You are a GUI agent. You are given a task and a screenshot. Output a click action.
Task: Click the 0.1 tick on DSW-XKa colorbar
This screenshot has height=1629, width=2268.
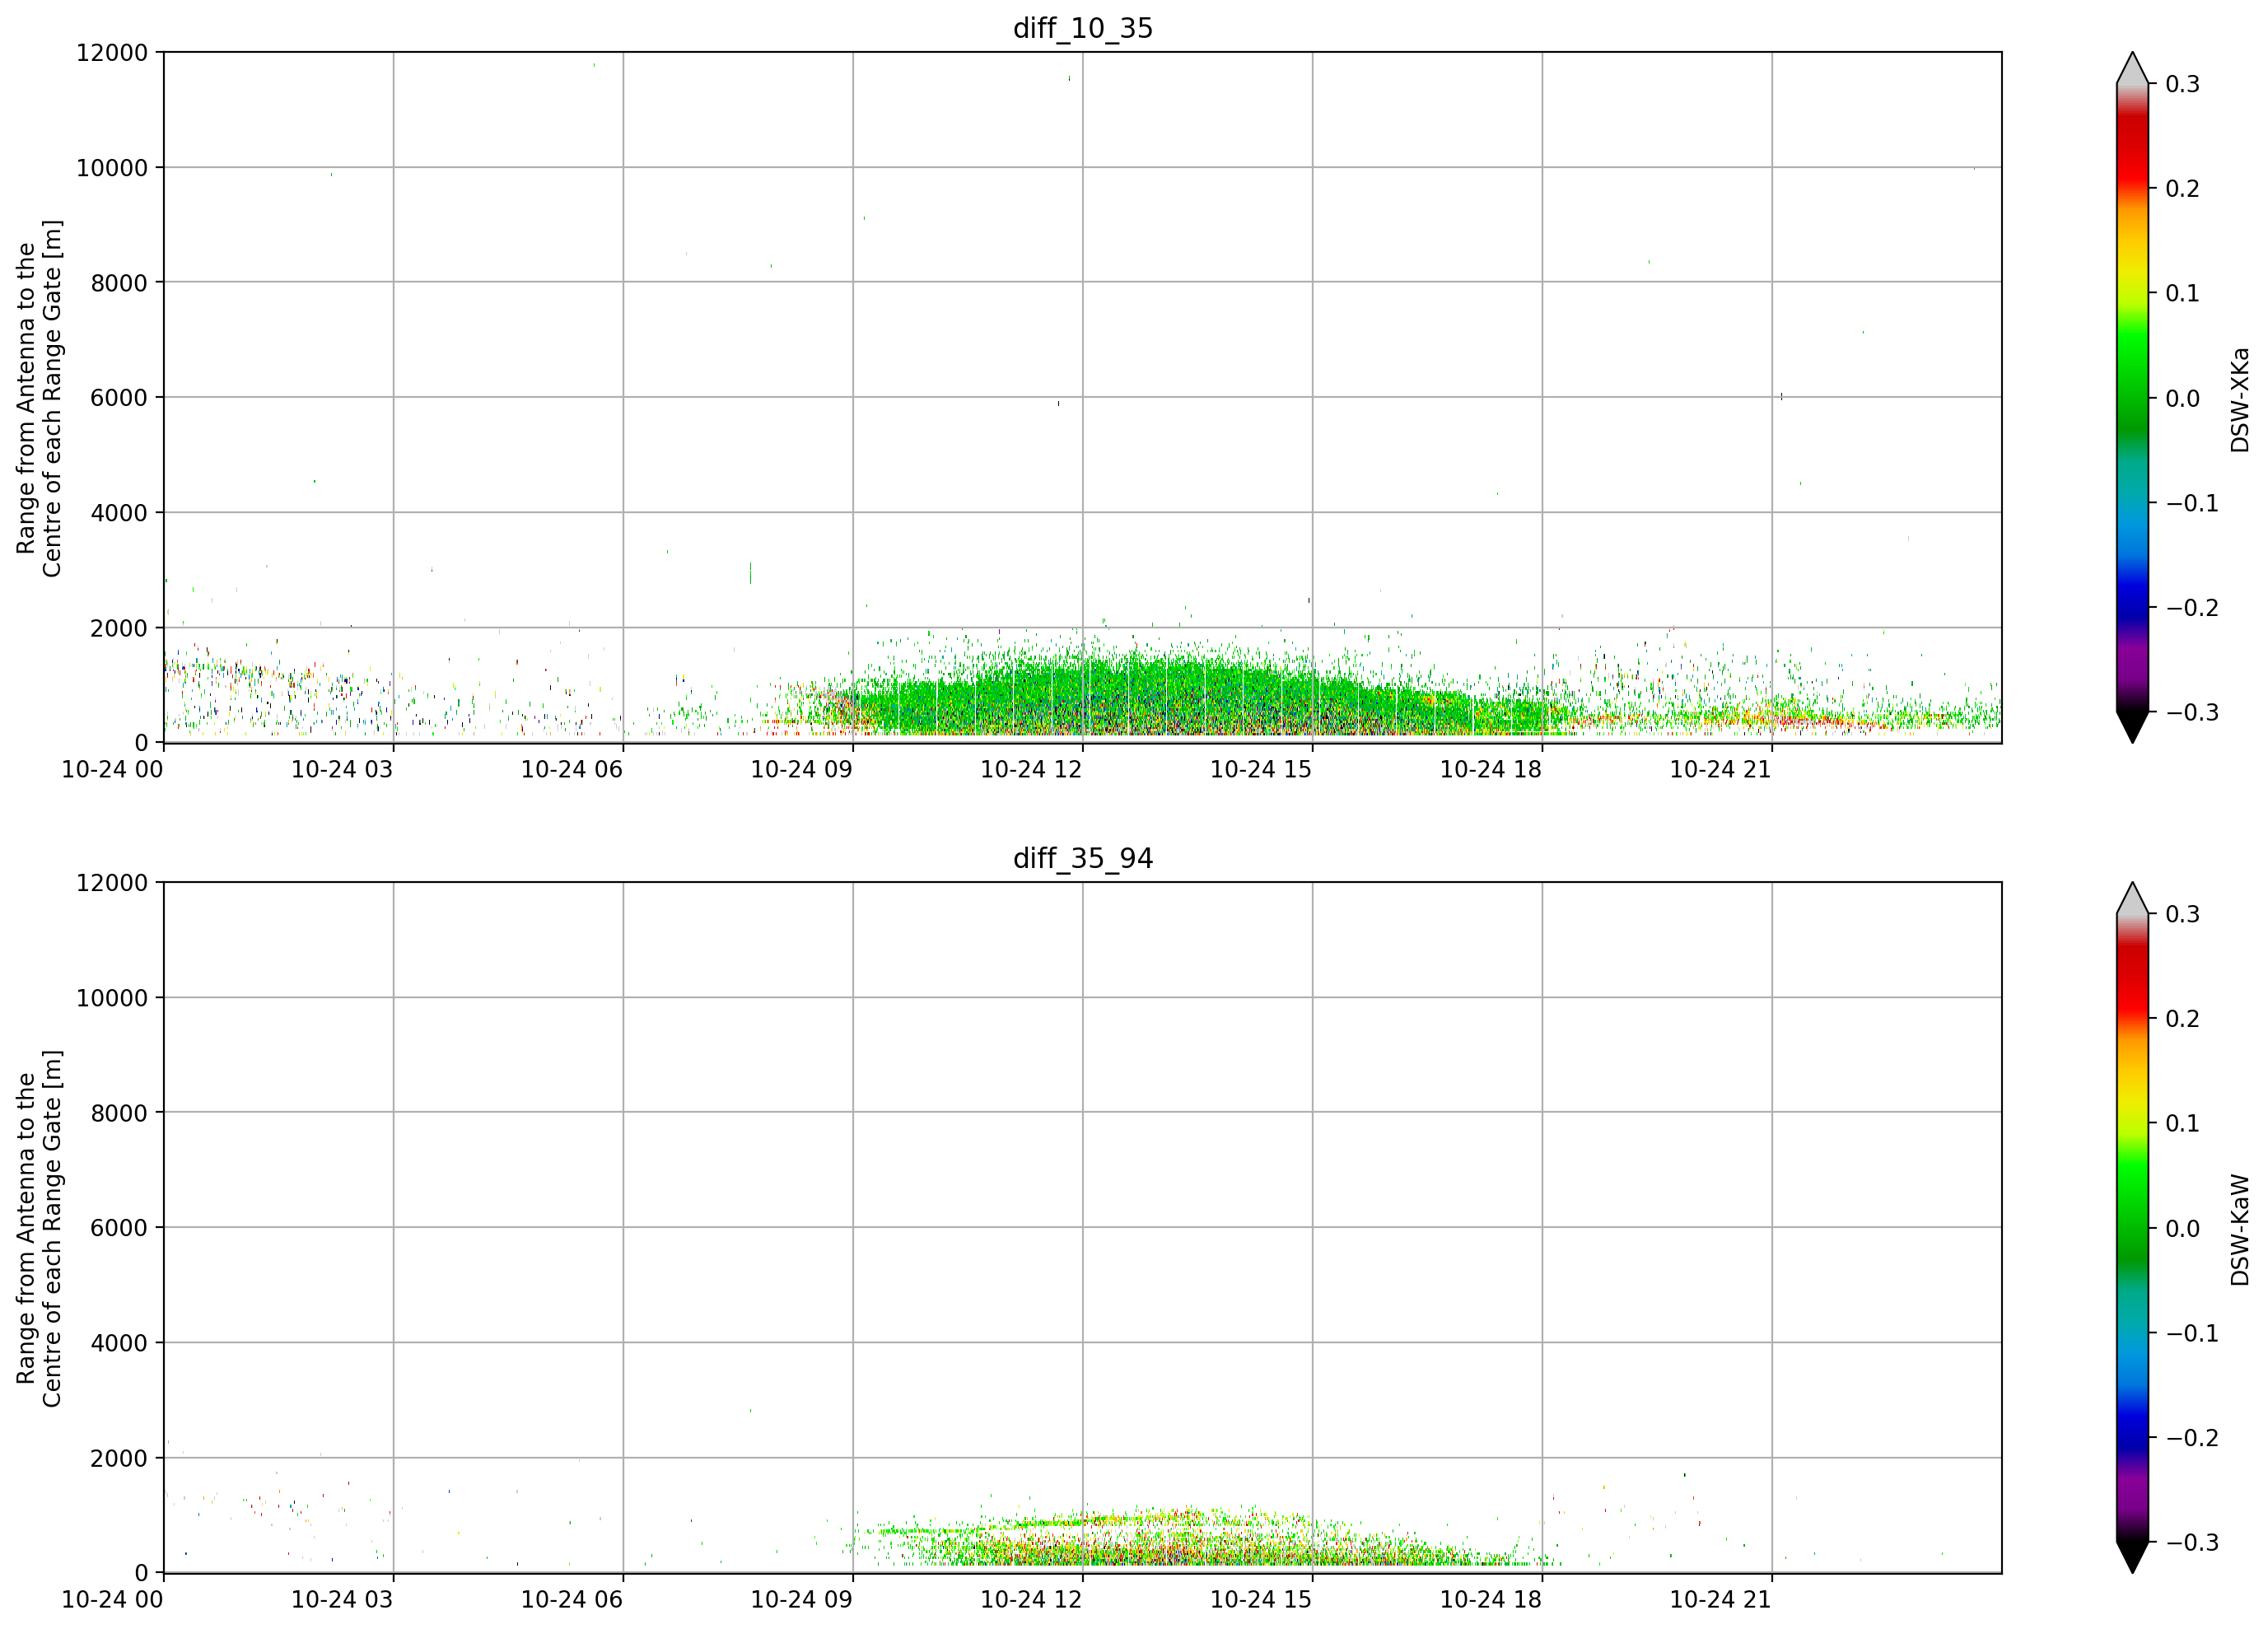pos(2183,294)
